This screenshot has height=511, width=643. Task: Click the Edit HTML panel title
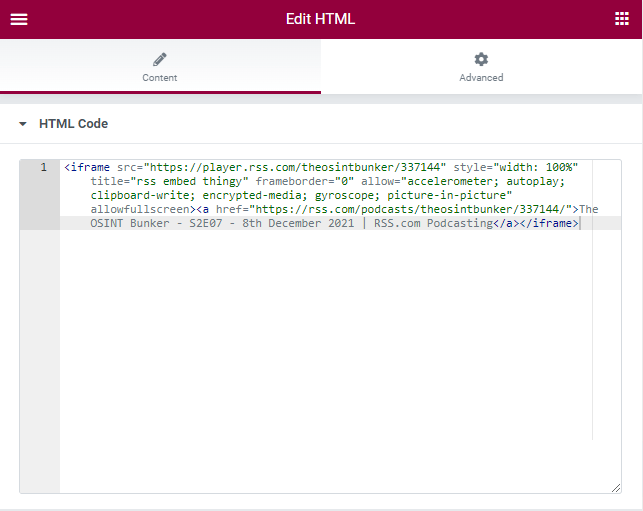tap(320, 19)
